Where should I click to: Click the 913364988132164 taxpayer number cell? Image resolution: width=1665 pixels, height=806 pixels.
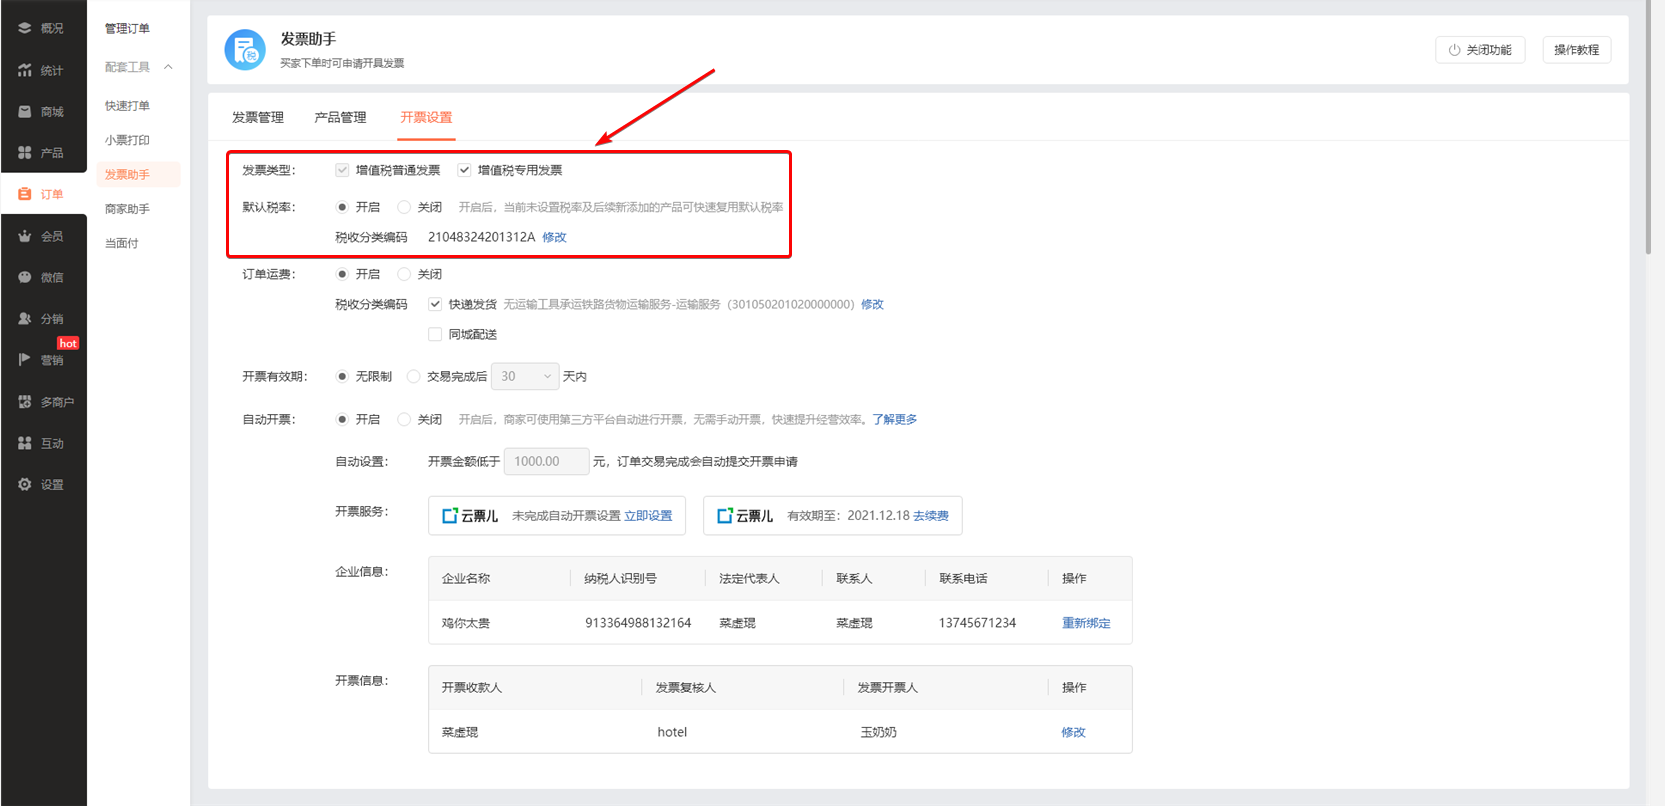(638, 623)
